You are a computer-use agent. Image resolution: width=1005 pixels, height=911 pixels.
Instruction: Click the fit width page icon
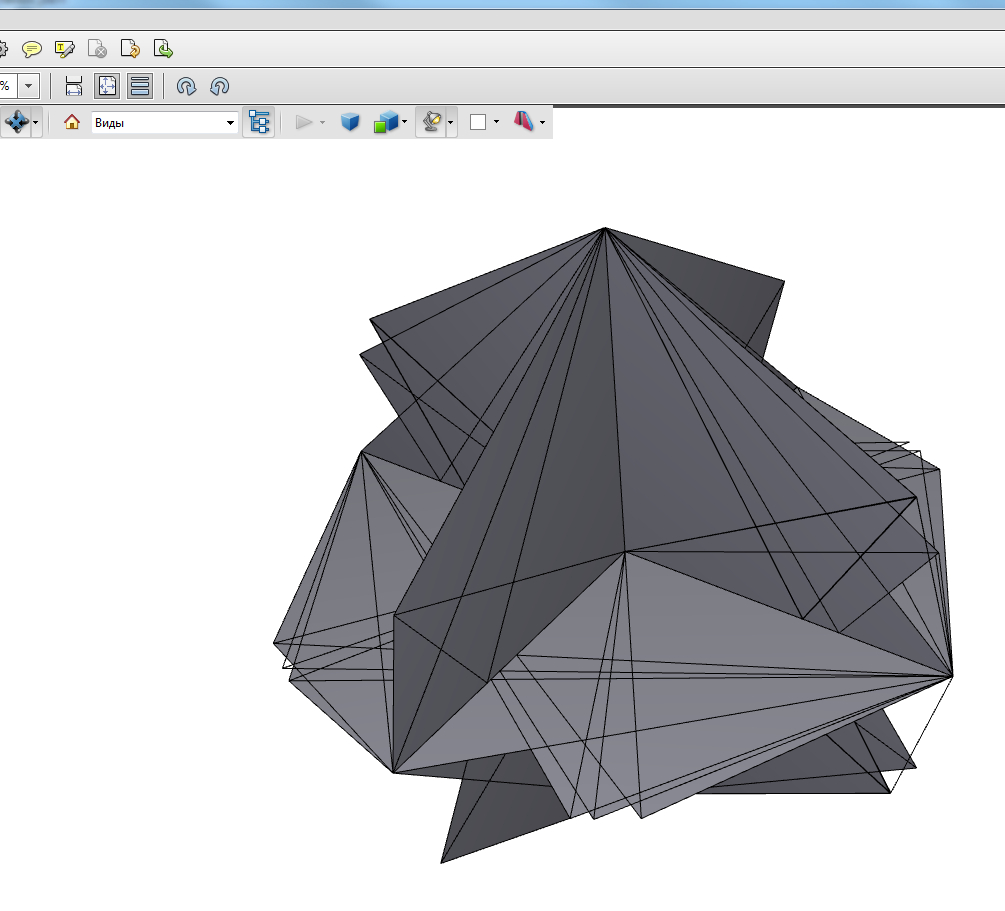pos(73,86)
